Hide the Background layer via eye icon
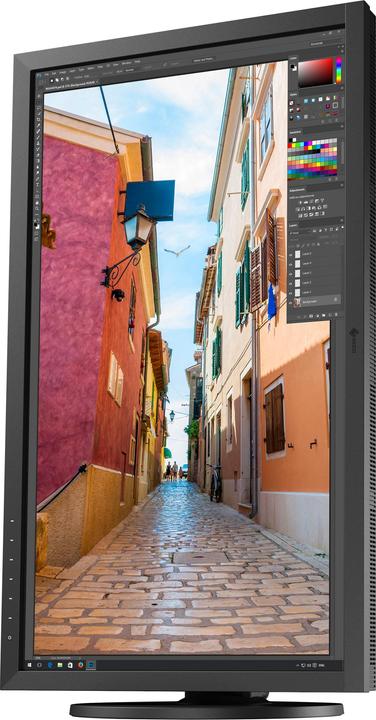Screen dimensions: 376x720 point(290,303)
